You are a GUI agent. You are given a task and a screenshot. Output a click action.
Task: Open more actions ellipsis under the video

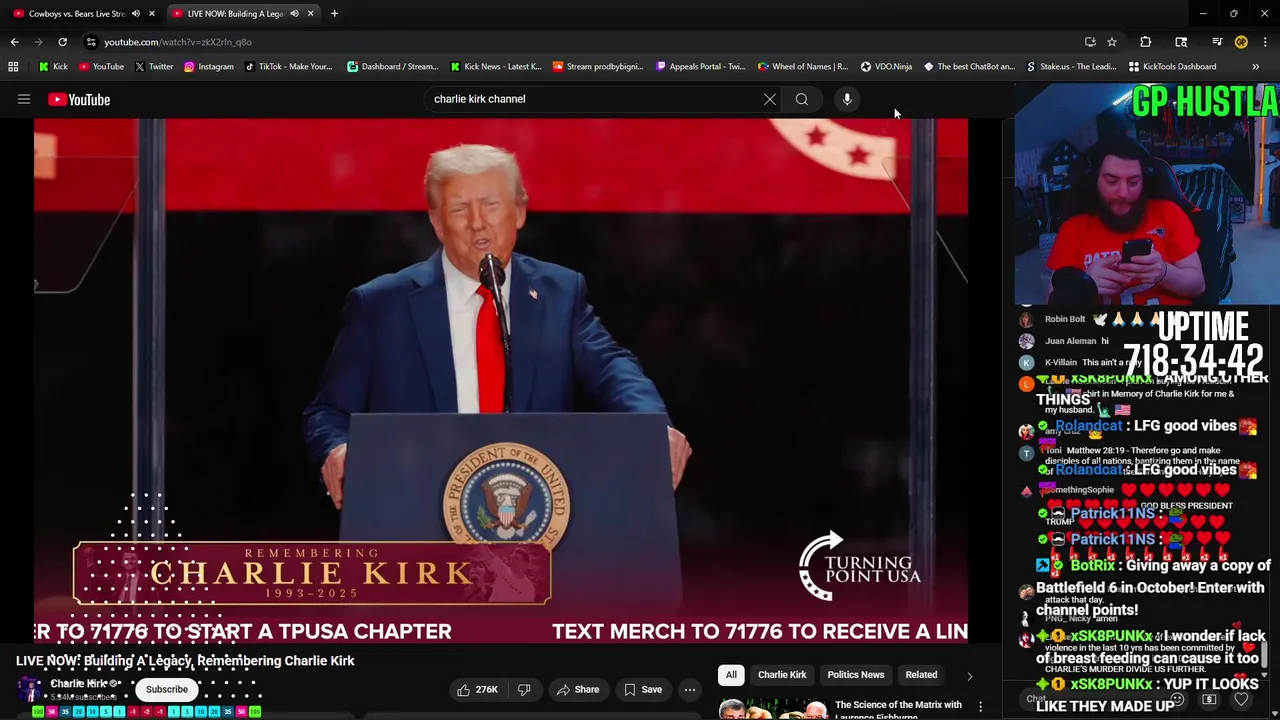point(689,689)
